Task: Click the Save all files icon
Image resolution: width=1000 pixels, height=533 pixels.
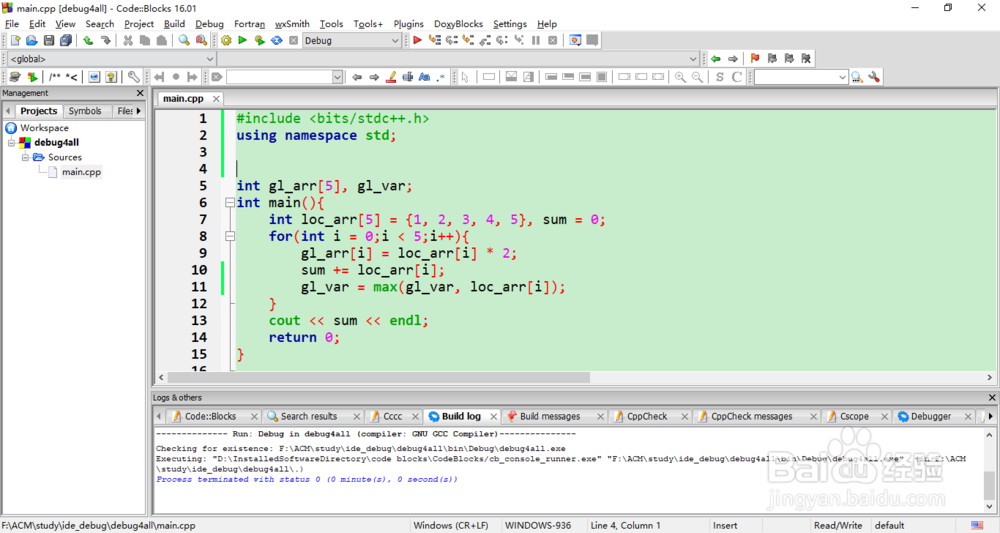Action: pyautogui.click(x=66, y=40)
